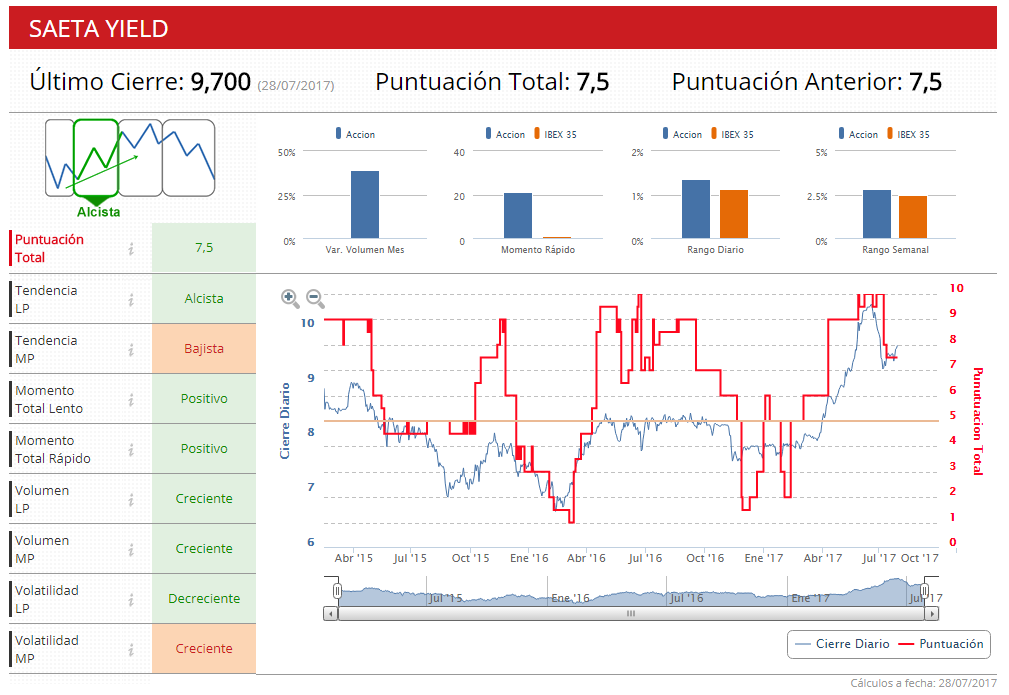Image resolution: width=1009 pixels, height=695 pixels.
Task: Click the Creciente value for Volumen LP
Action: pyautogui.click(x=204, y=499)
